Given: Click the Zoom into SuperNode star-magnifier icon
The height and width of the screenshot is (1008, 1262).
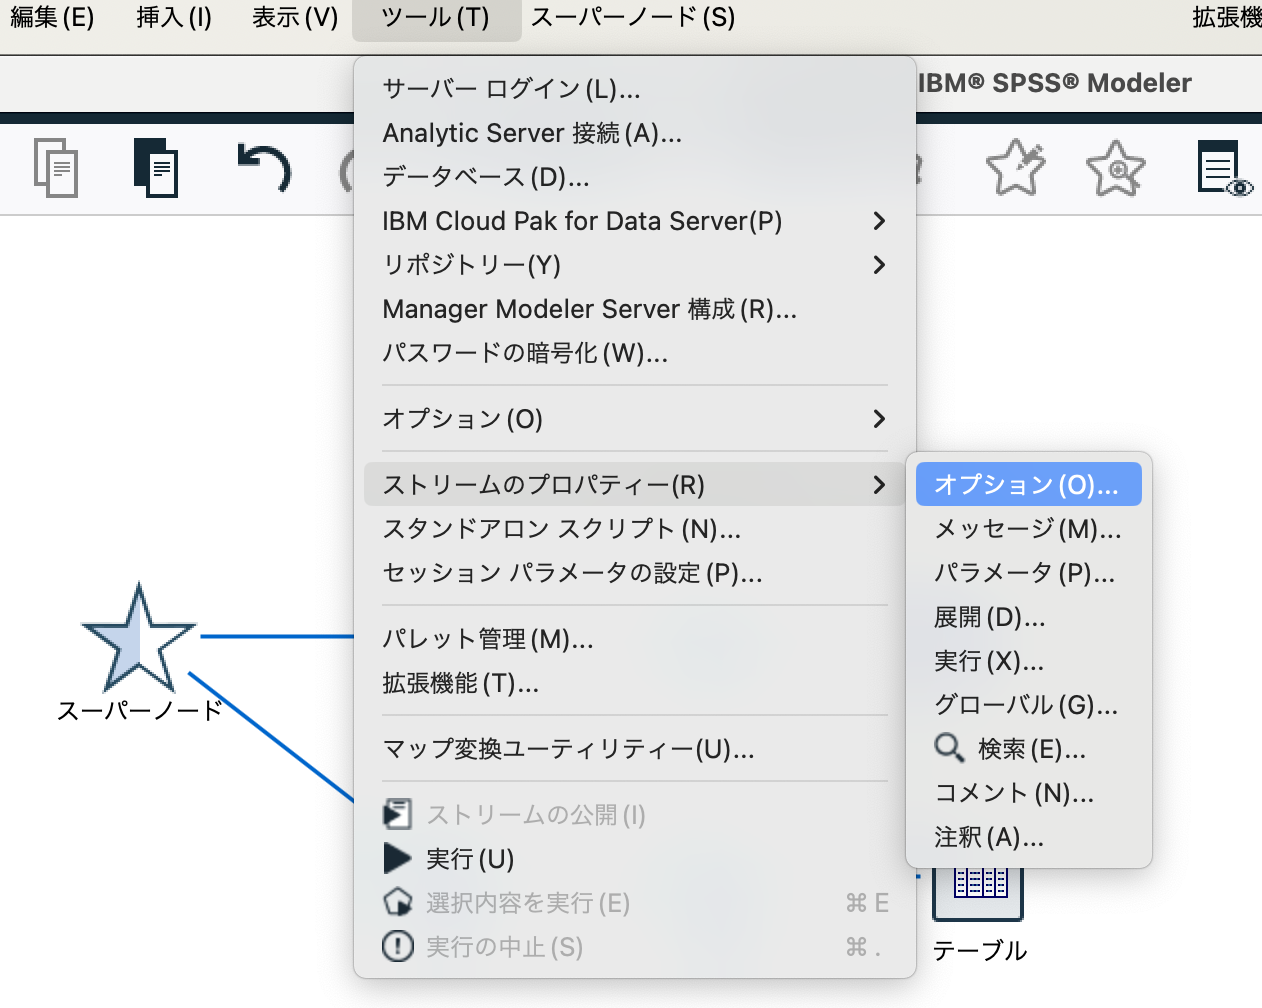Looking at the screenshot, I should point(1115,168).
